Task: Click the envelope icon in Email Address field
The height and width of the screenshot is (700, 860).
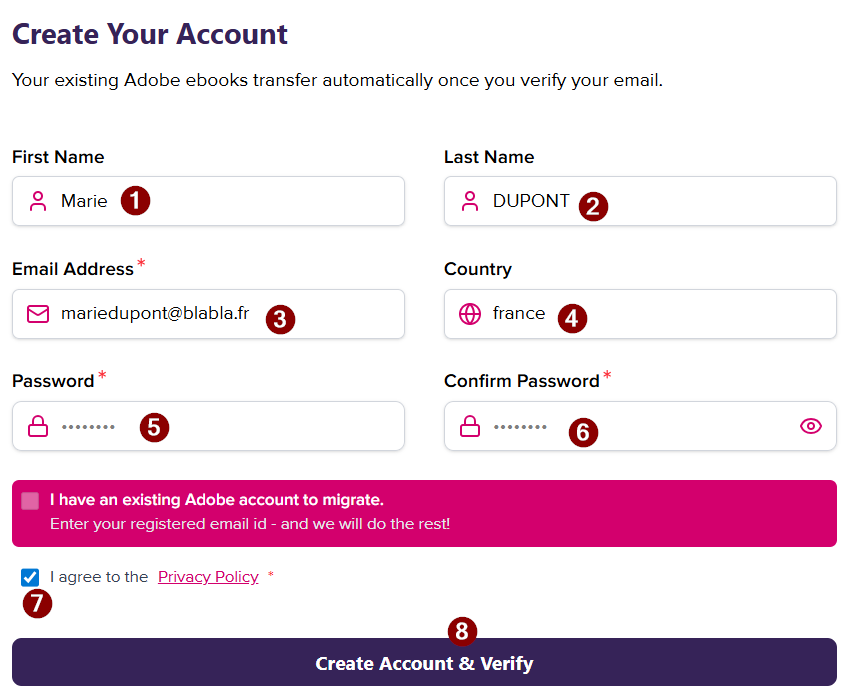Action: 38,314
